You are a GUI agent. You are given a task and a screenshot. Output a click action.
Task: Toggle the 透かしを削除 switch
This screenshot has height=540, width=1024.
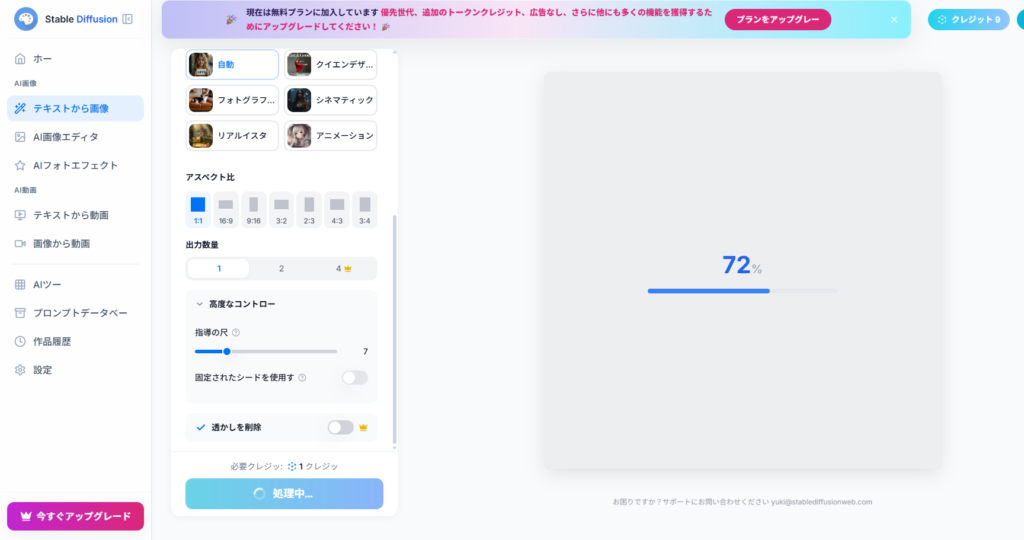point(340,428)
